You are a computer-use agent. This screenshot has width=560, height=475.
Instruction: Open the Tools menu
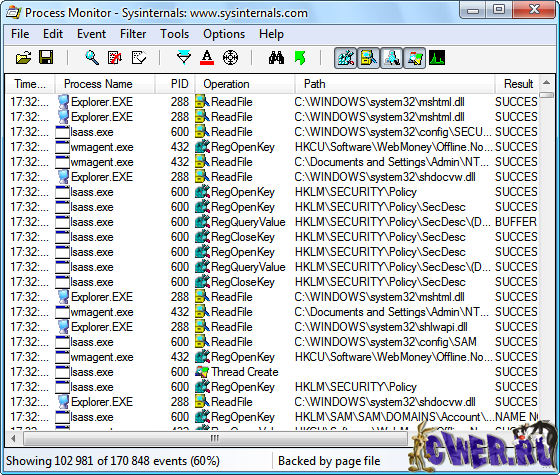174,34
